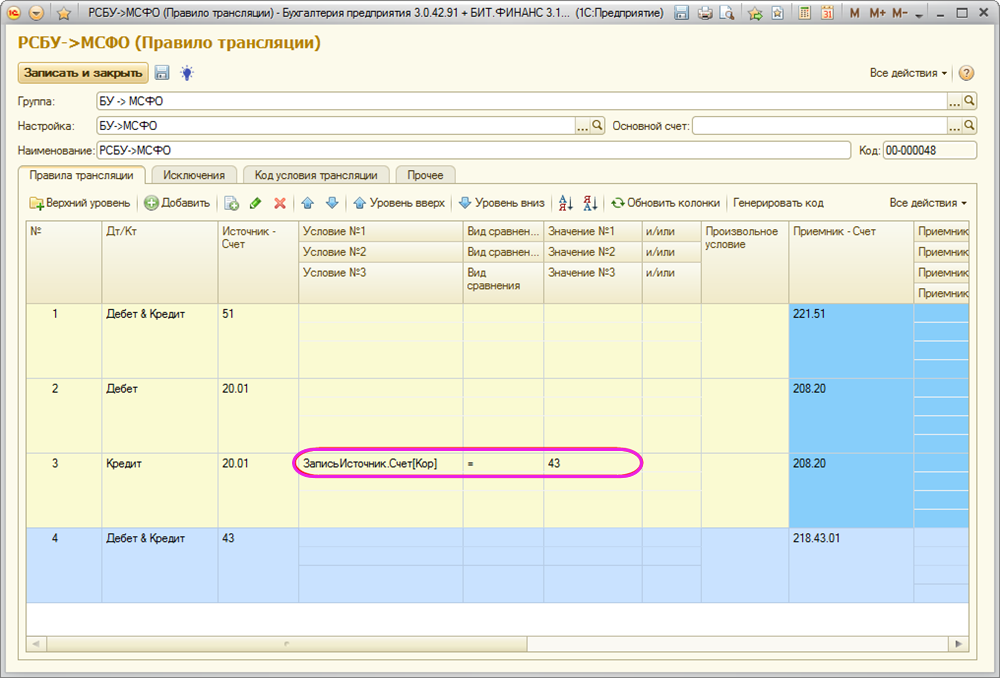Viewport: 1000px width, 678px height.
Task: Select source account cell 51 in row 1
Action: click(258, 341)
